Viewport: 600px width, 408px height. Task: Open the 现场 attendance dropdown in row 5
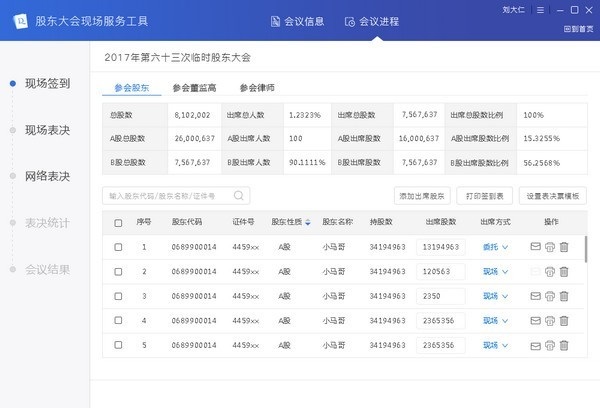(x=495, y=345)
